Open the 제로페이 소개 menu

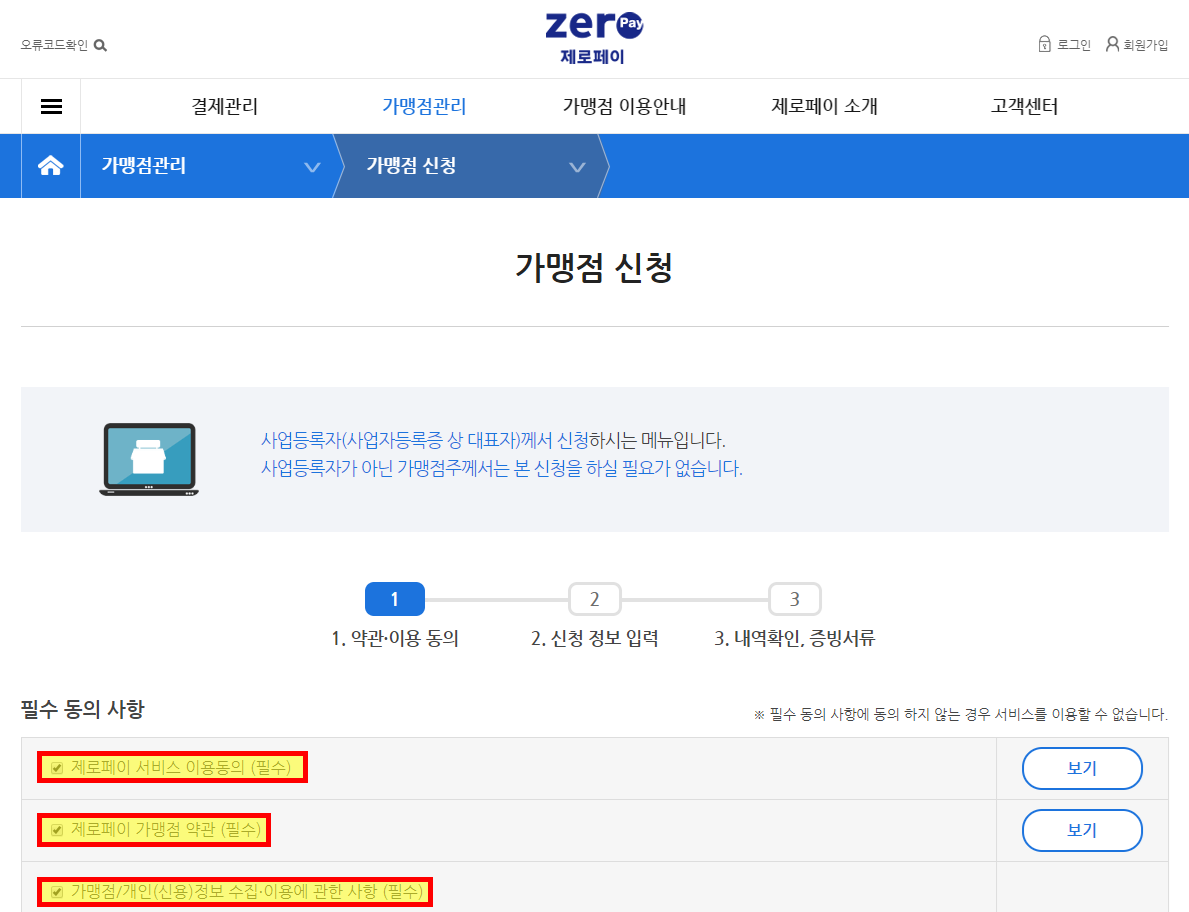coord(824,106)
